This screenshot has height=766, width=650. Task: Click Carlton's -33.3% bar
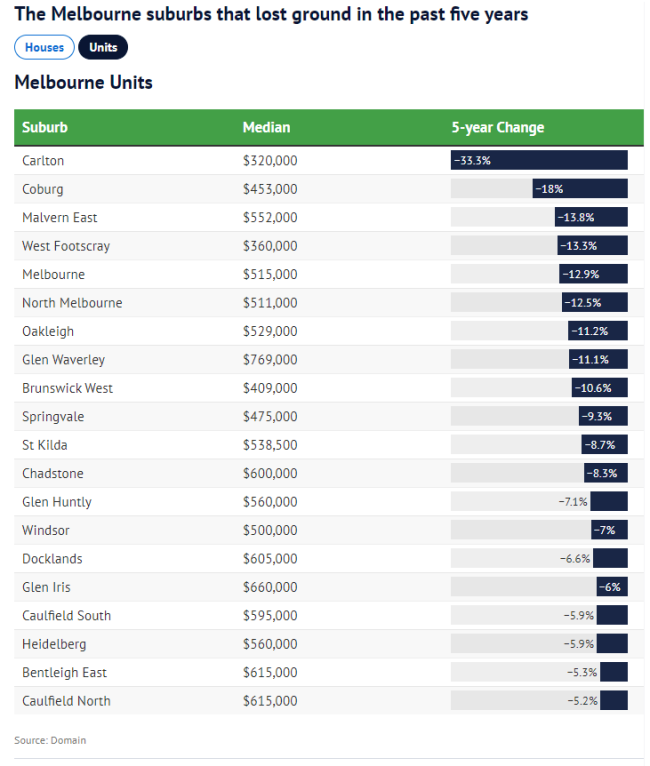pos(539,160)
